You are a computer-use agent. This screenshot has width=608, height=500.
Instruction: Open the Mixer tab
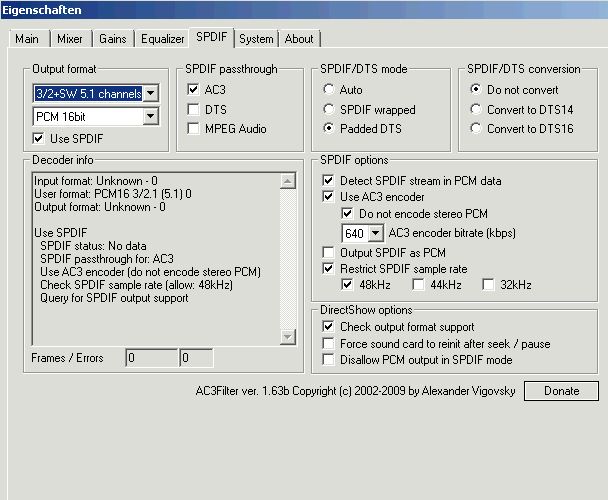(69, 39)
